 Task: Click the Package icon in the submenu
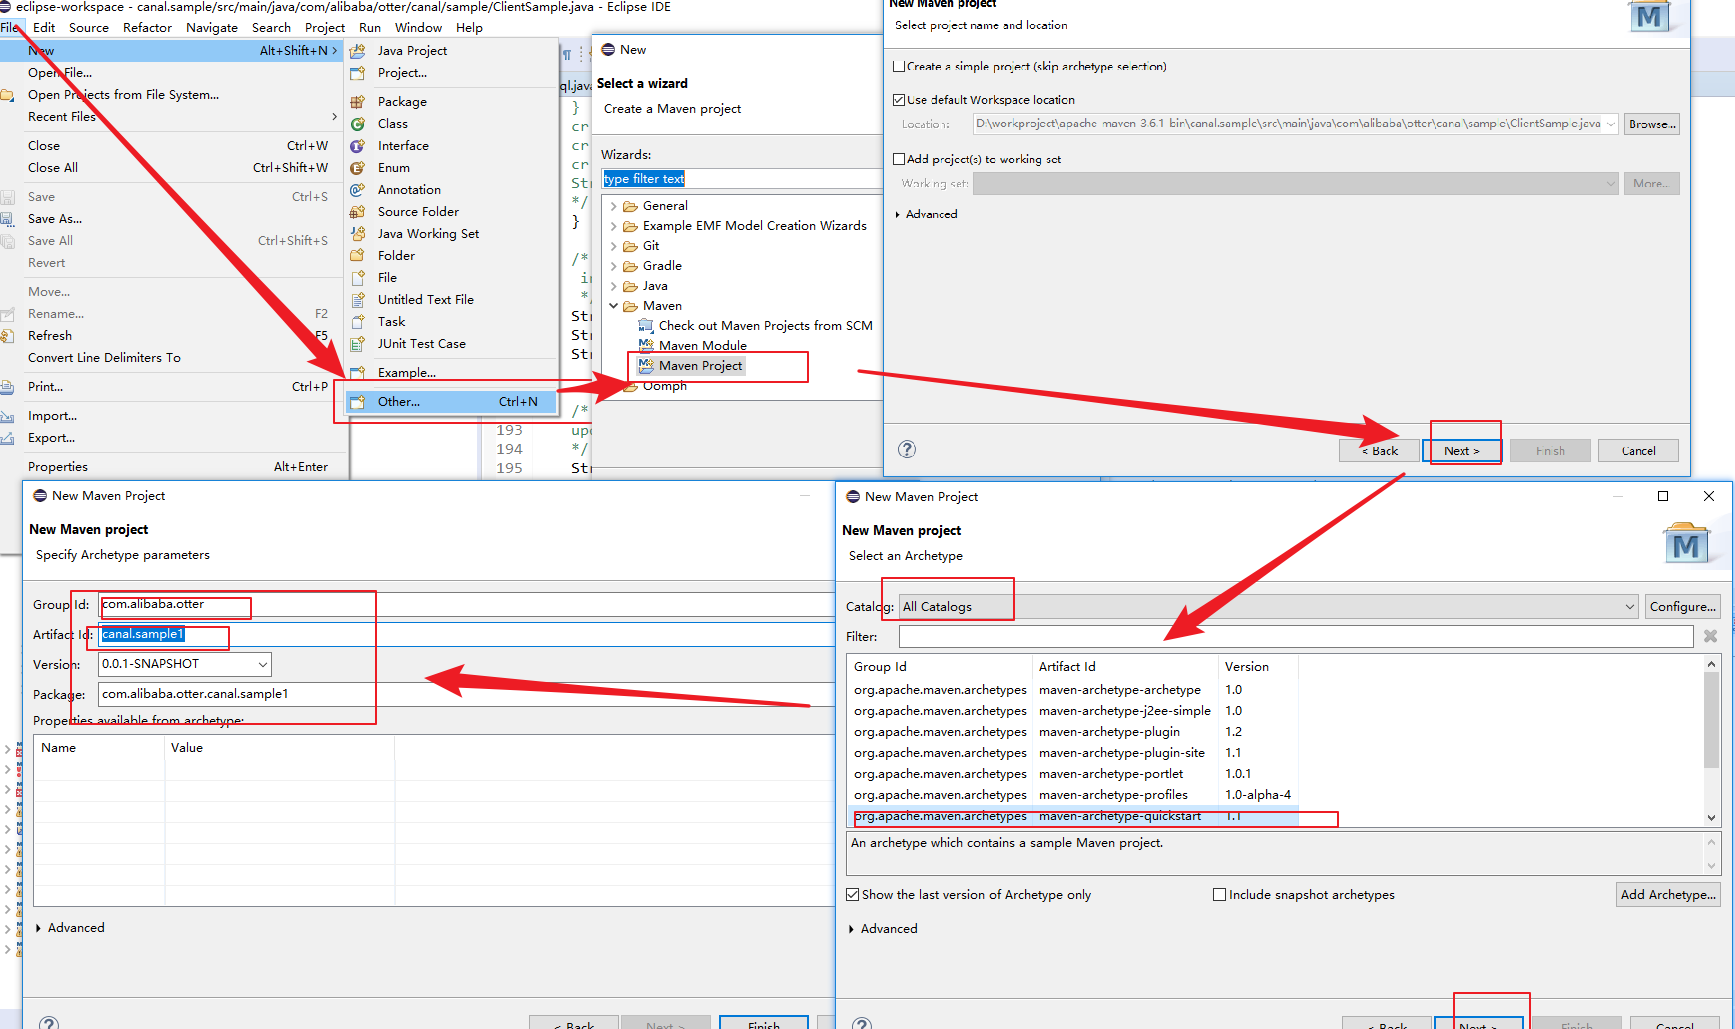pyautogui.click(x=358, y=101)
